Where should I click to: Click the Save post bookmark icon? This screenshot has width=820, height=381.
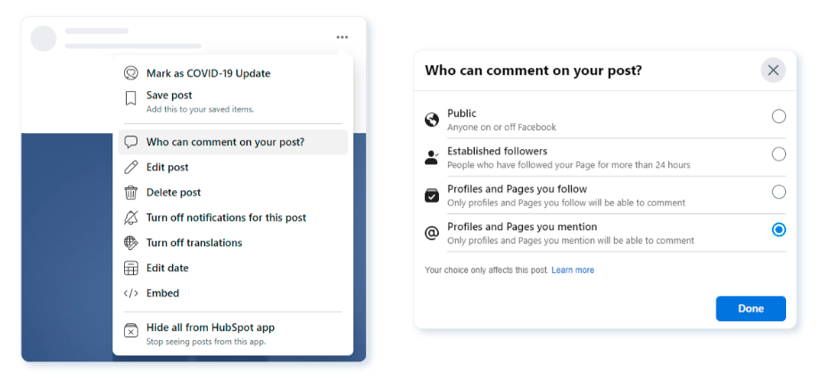(131, 98)
